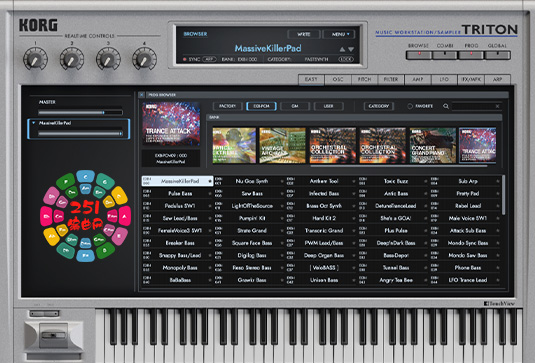
Task: Click realtime control knob 3
Action: tap(108, 59)
